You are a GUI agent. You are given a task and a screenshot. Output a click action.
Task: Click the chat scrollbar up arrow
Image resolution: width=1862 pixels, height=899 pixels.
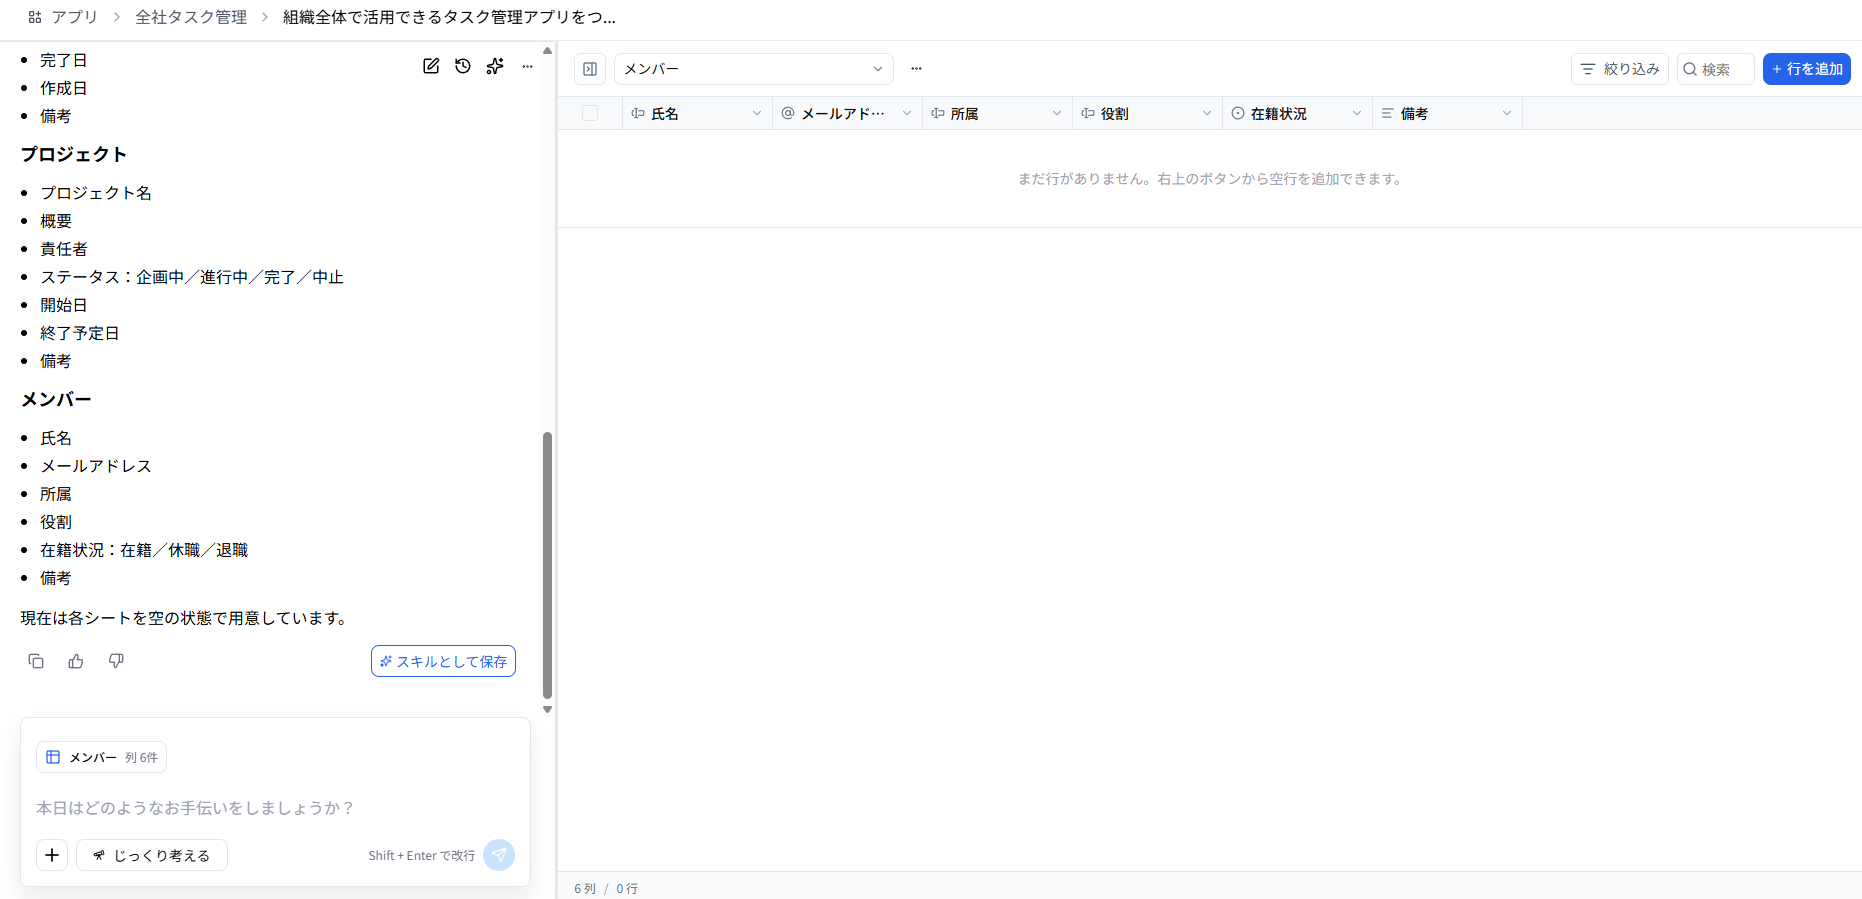pyautogui.click(x=547, y=50)
